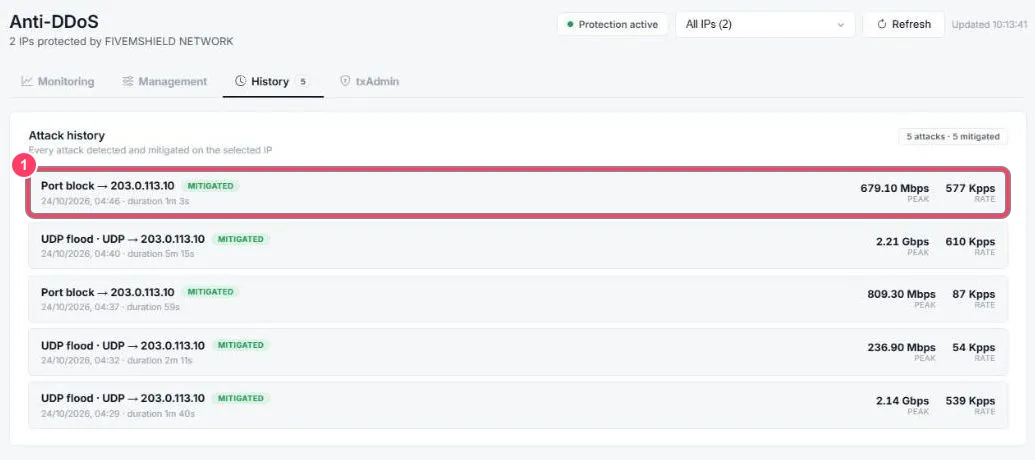Click the 610 Kpps rate value
Viewport: 1035px width, 460px height.
tap(970, 242)
